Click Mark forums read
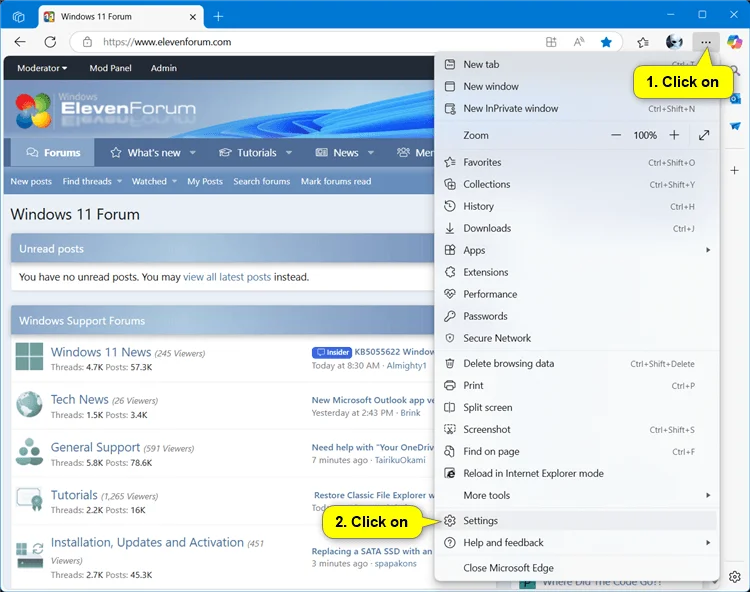Viewport: 750px width, 592px height. pos(336,181)
